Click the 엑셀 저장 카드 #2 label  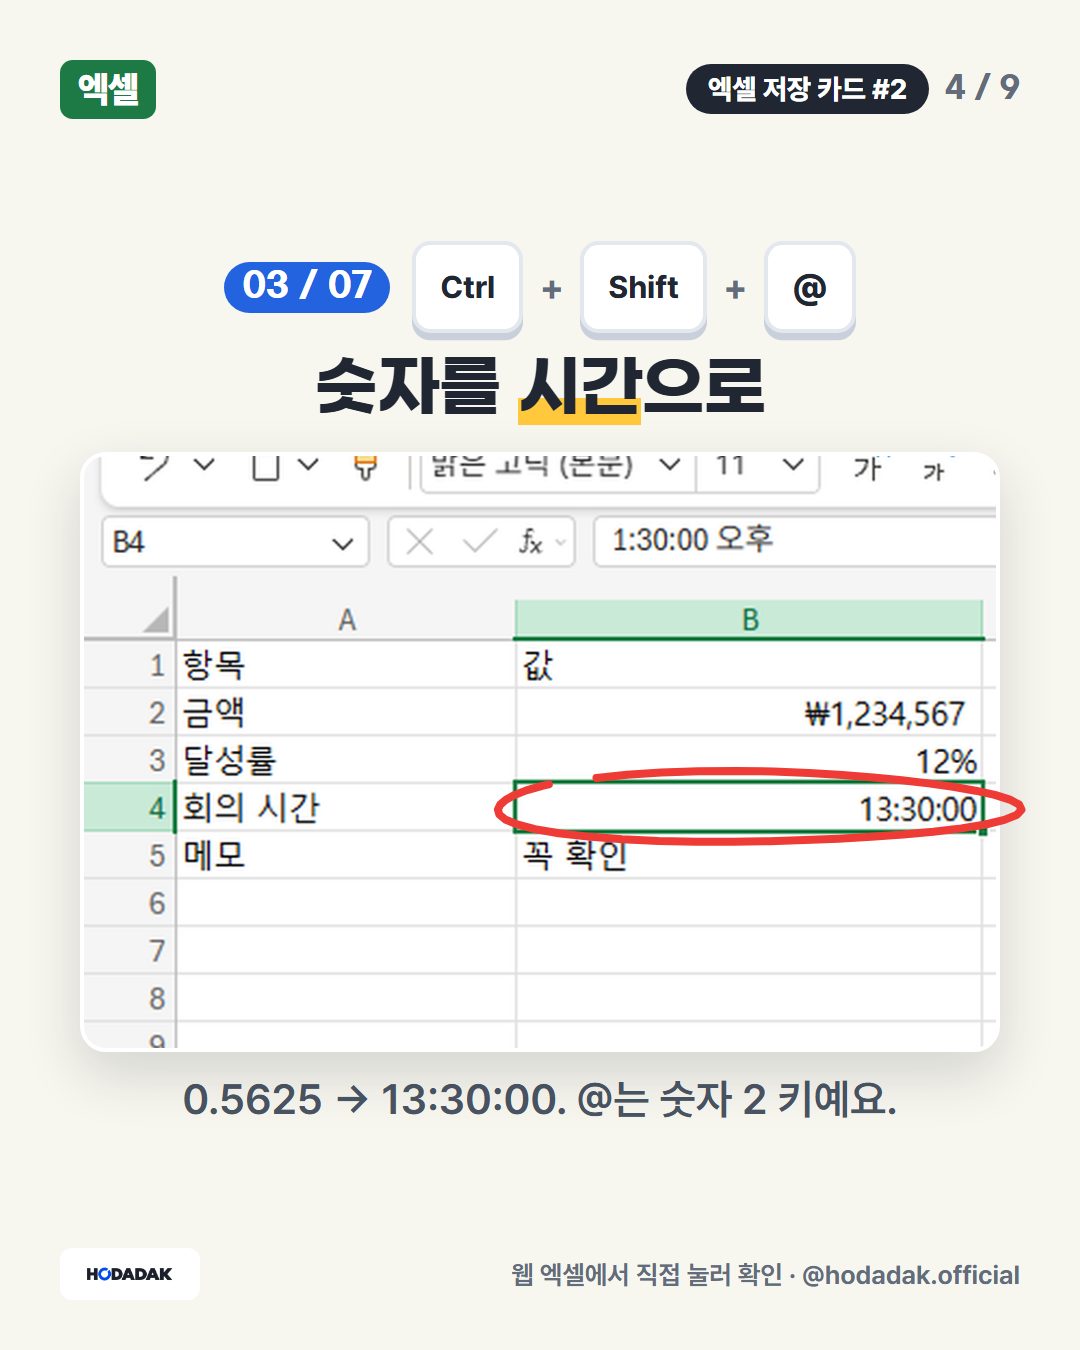(x=807, y=89)
